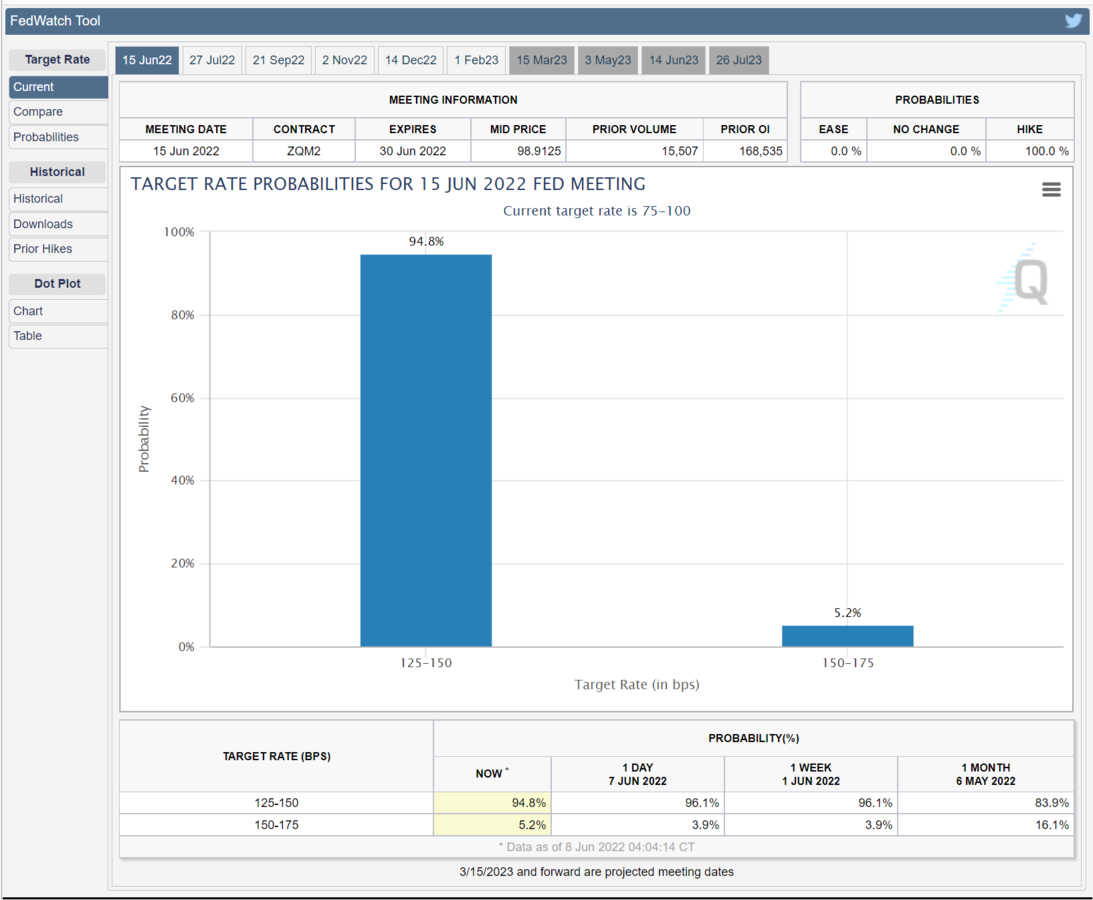This screenshot has height=900, width=1093.
Task: Click the 125-150 blue probability bar
Action: (x=426, y=450)
